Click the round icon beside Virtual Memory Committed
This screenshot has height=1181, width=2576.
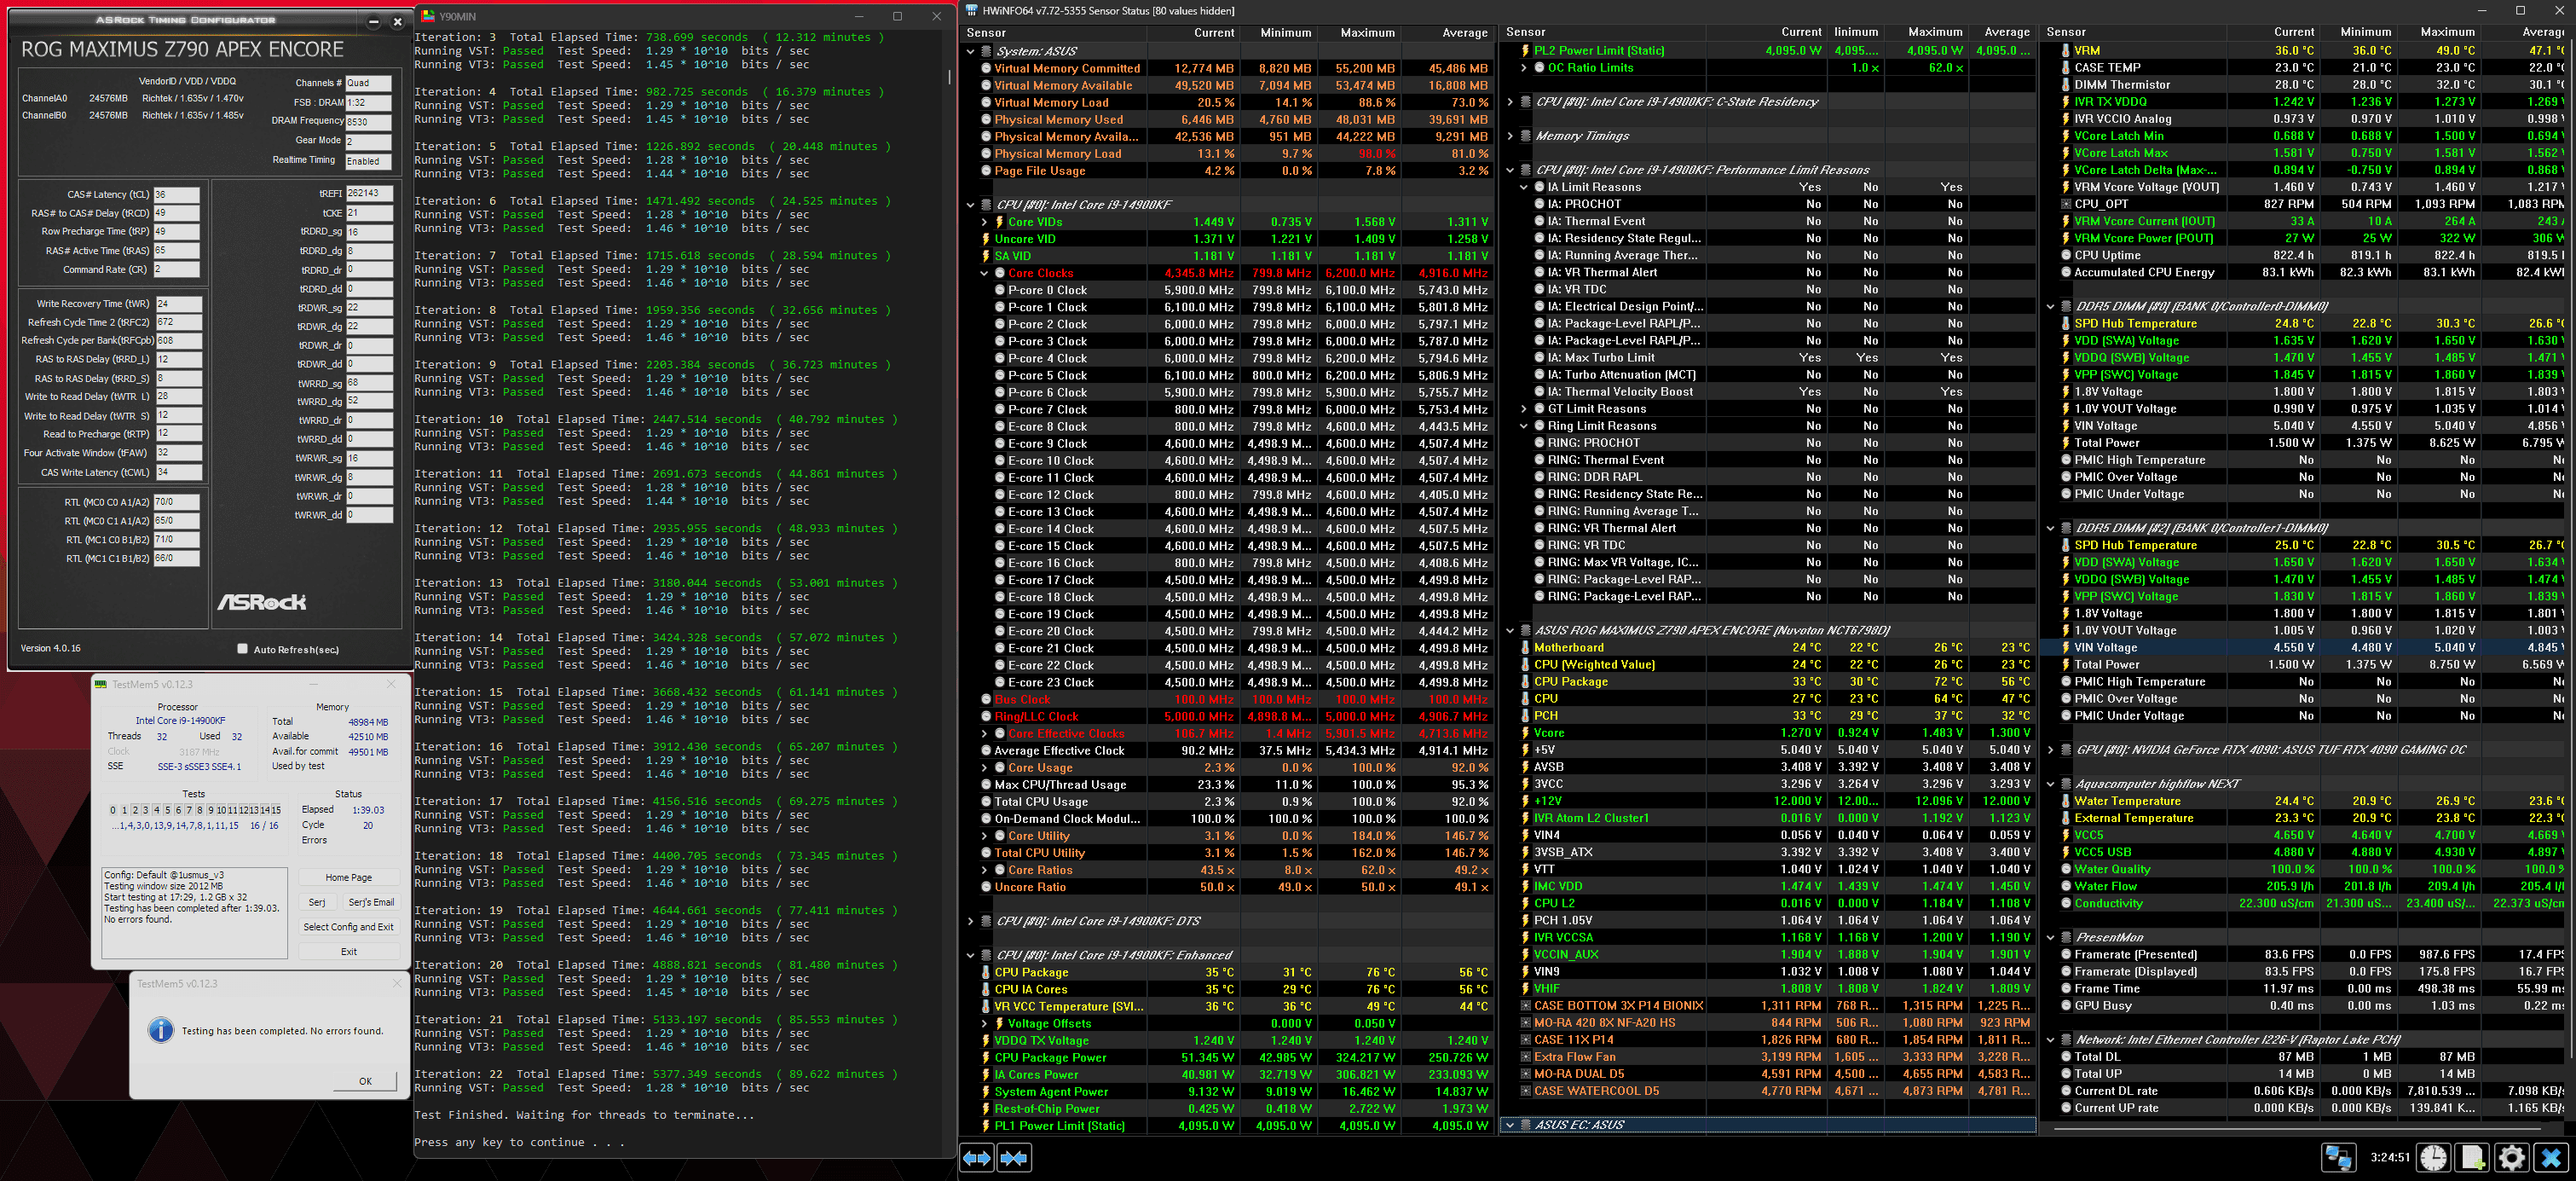tap(985, 69)
